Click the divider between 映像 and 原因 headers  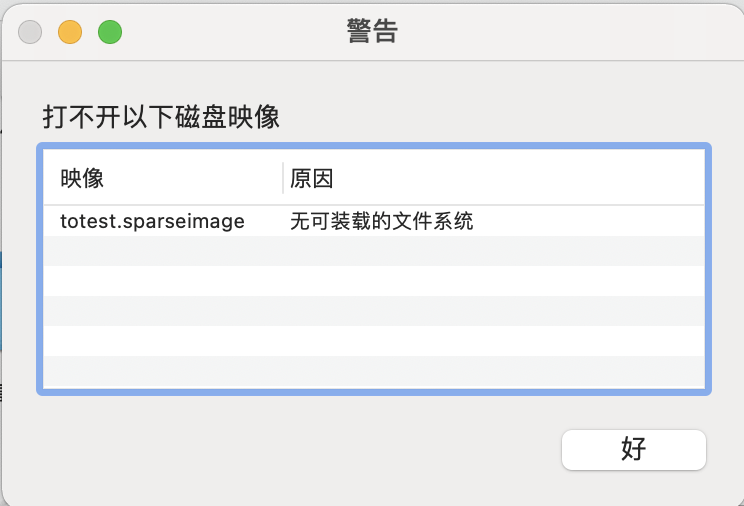point(283,178)
